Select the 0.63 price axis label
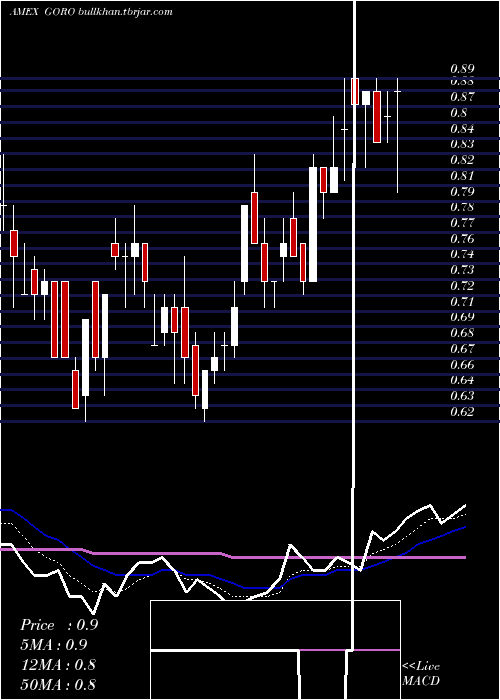 point(462,396)
